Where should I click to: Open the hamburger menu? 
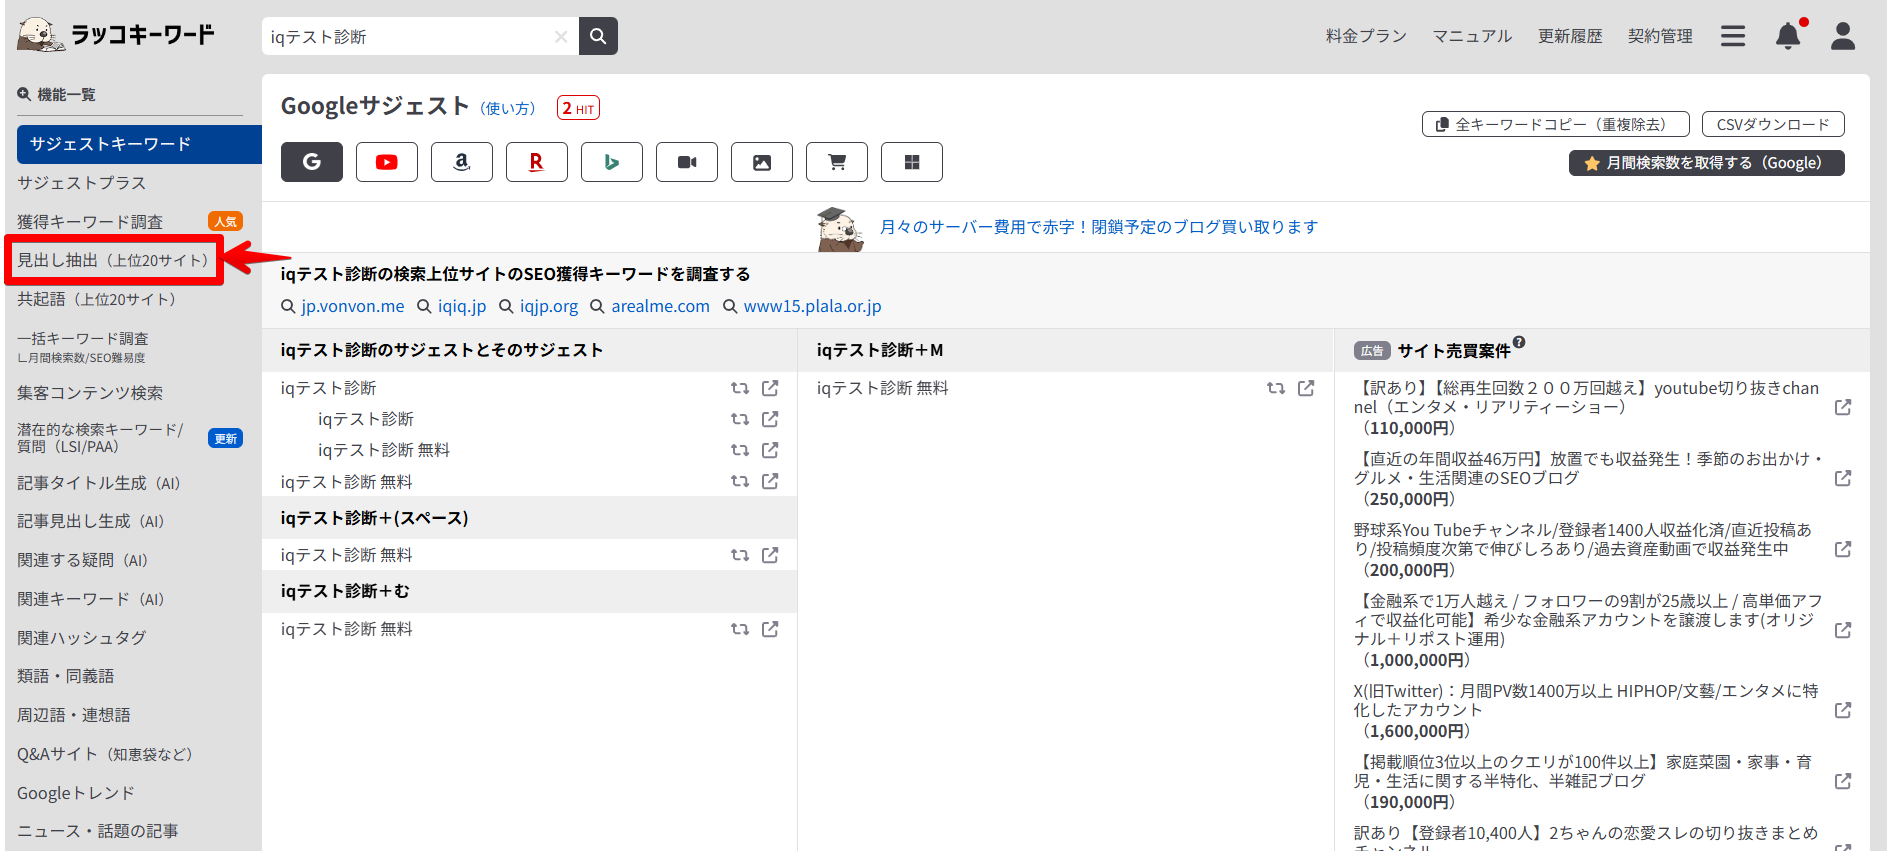(1733, 36)
